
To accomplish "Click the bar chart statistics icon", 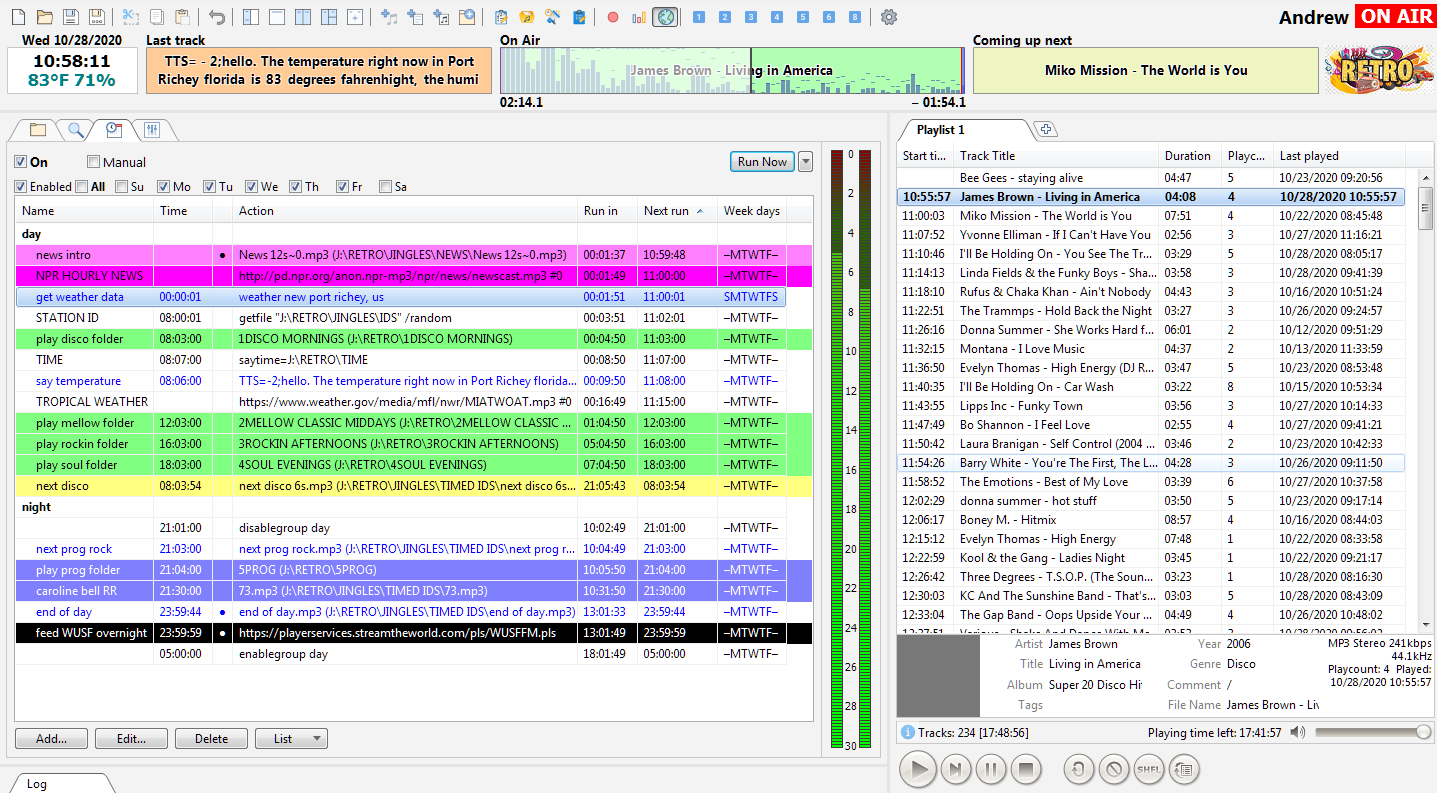I will click(639, 17).
